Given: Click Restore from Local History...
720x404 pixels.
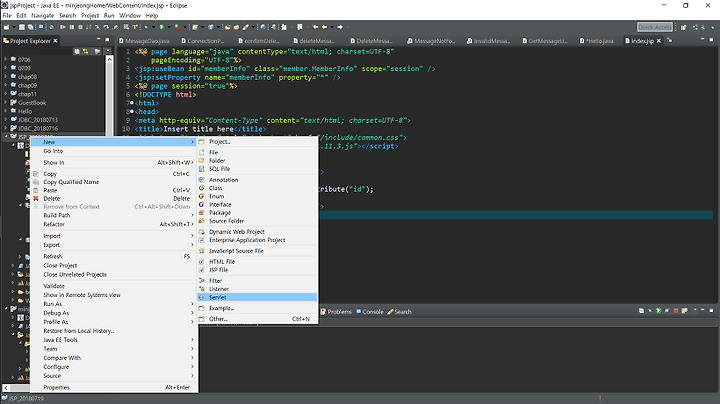Looking at the screenshot, I should tap(114, 331).
